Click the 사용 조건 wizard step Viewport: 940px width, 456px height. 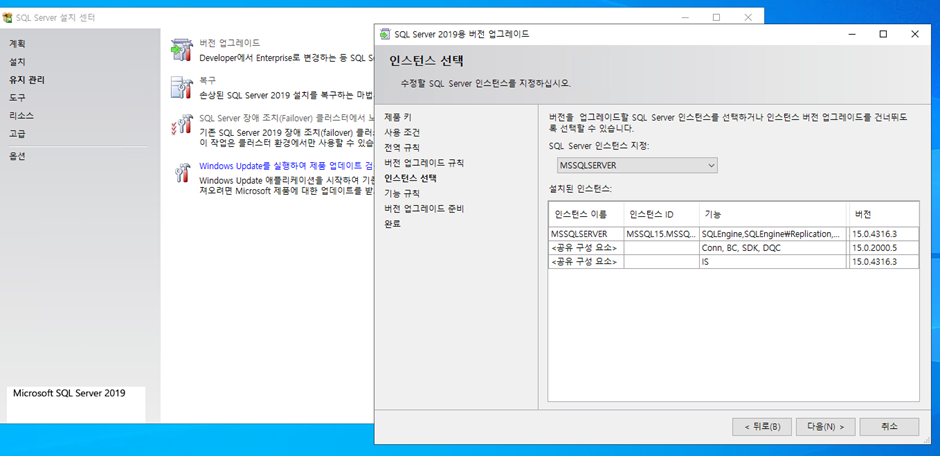coord(402,132)
